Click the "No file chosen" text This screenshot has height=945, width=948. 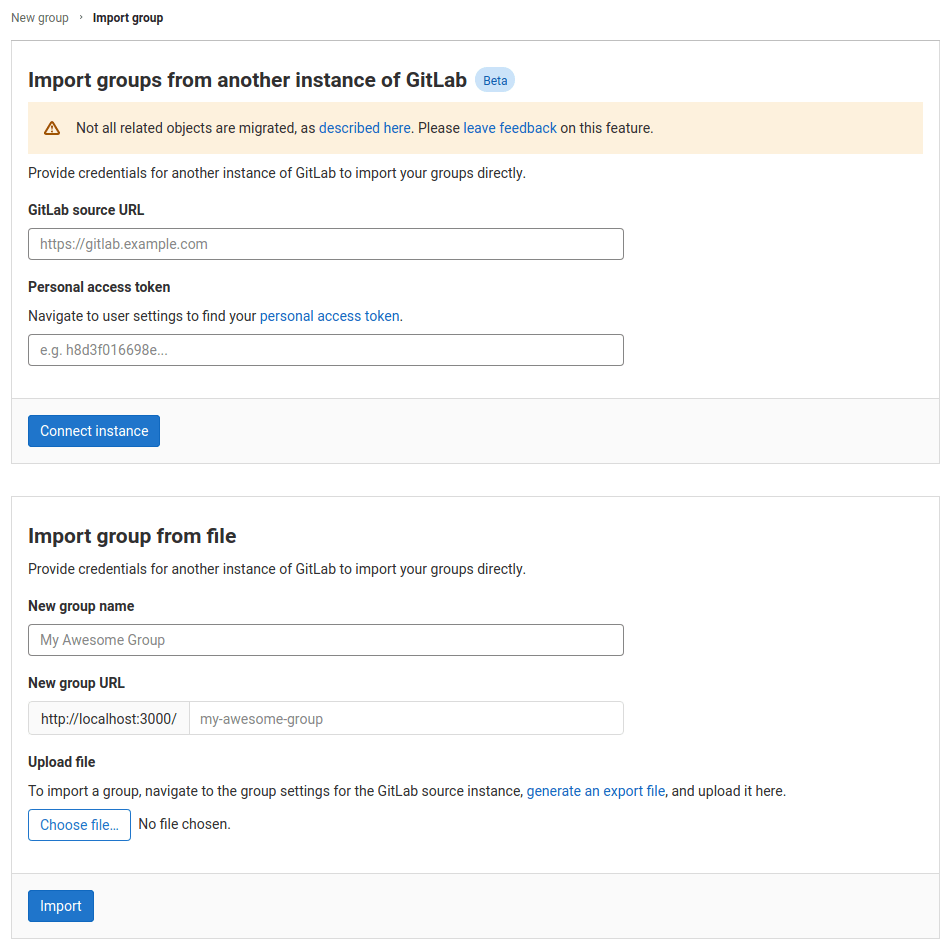coord(184,824)
